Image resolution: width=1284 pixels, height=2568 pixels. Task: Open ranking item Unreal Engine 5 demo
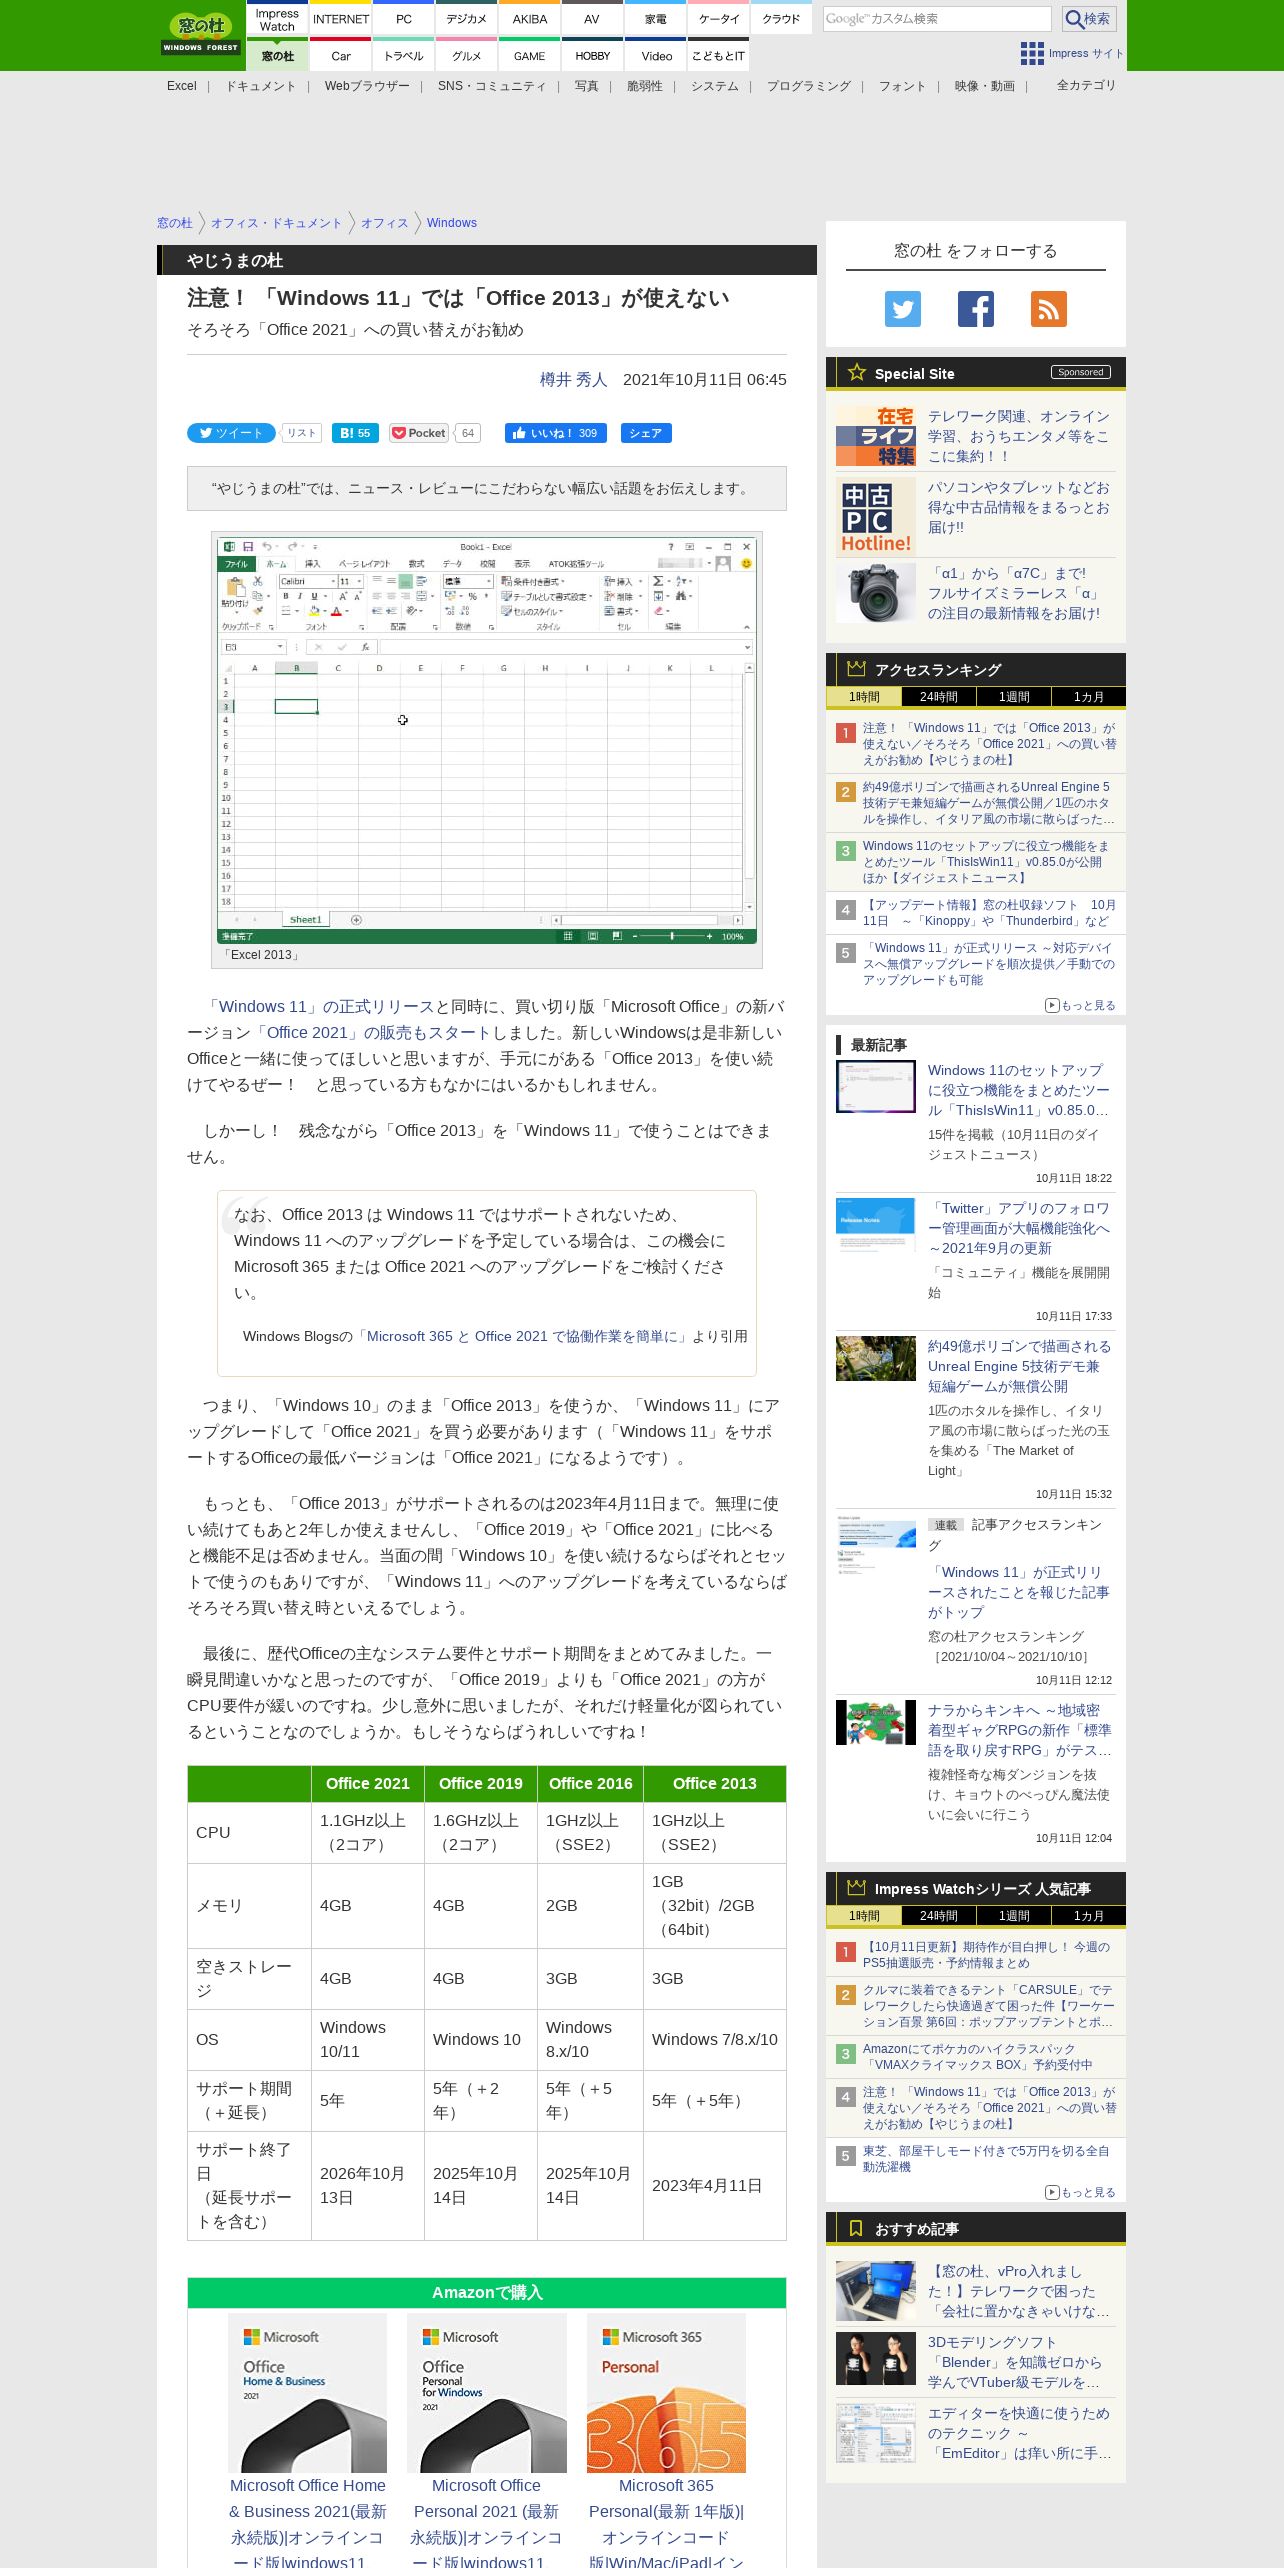point(988,803)
